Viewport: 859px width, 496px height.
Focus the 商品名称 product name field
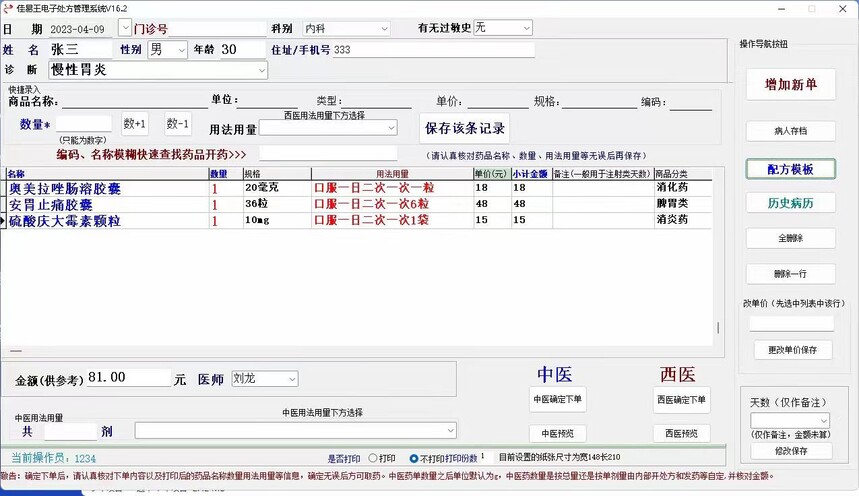tap(135, 101)
